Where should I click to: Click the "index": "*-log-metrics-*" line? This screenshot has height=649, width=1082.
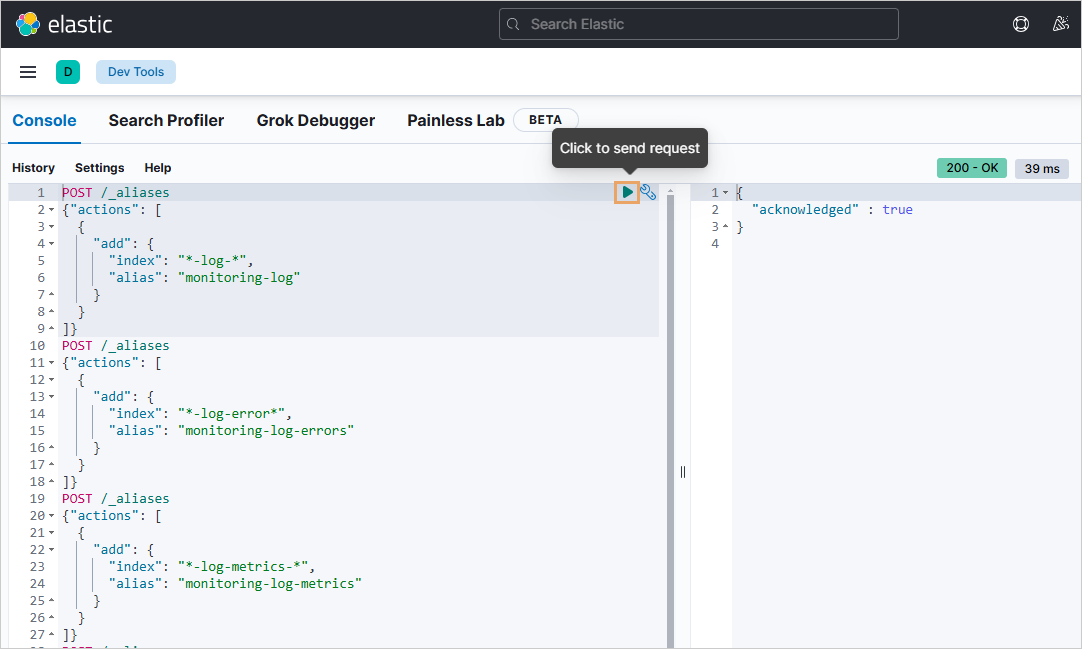pyautogui.click(x=212, y=567)
